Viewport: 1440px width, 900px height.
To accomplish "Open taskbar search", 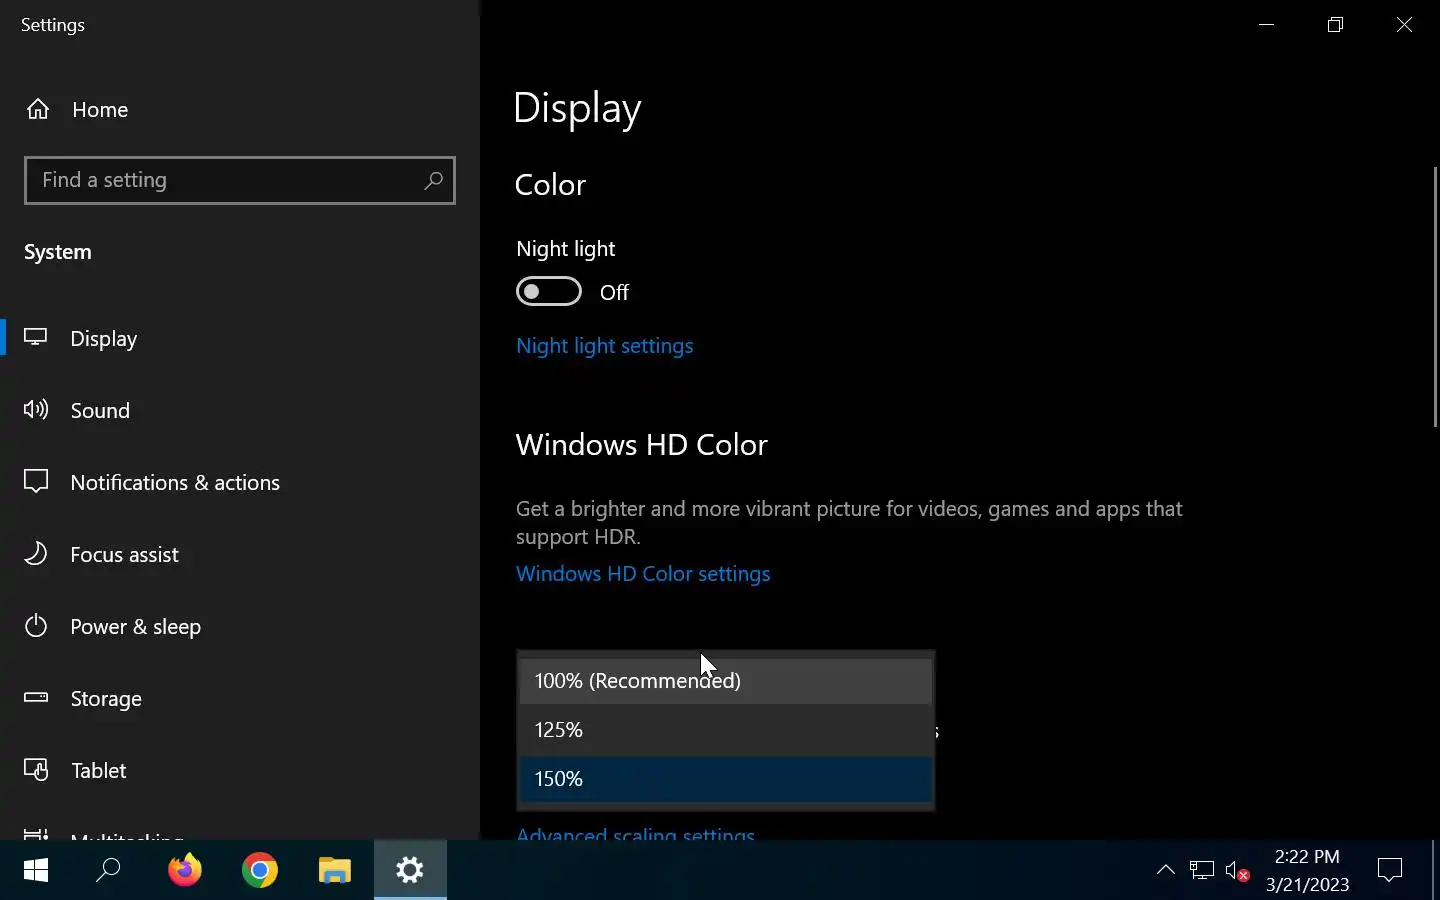I will [x=108, y=871].
